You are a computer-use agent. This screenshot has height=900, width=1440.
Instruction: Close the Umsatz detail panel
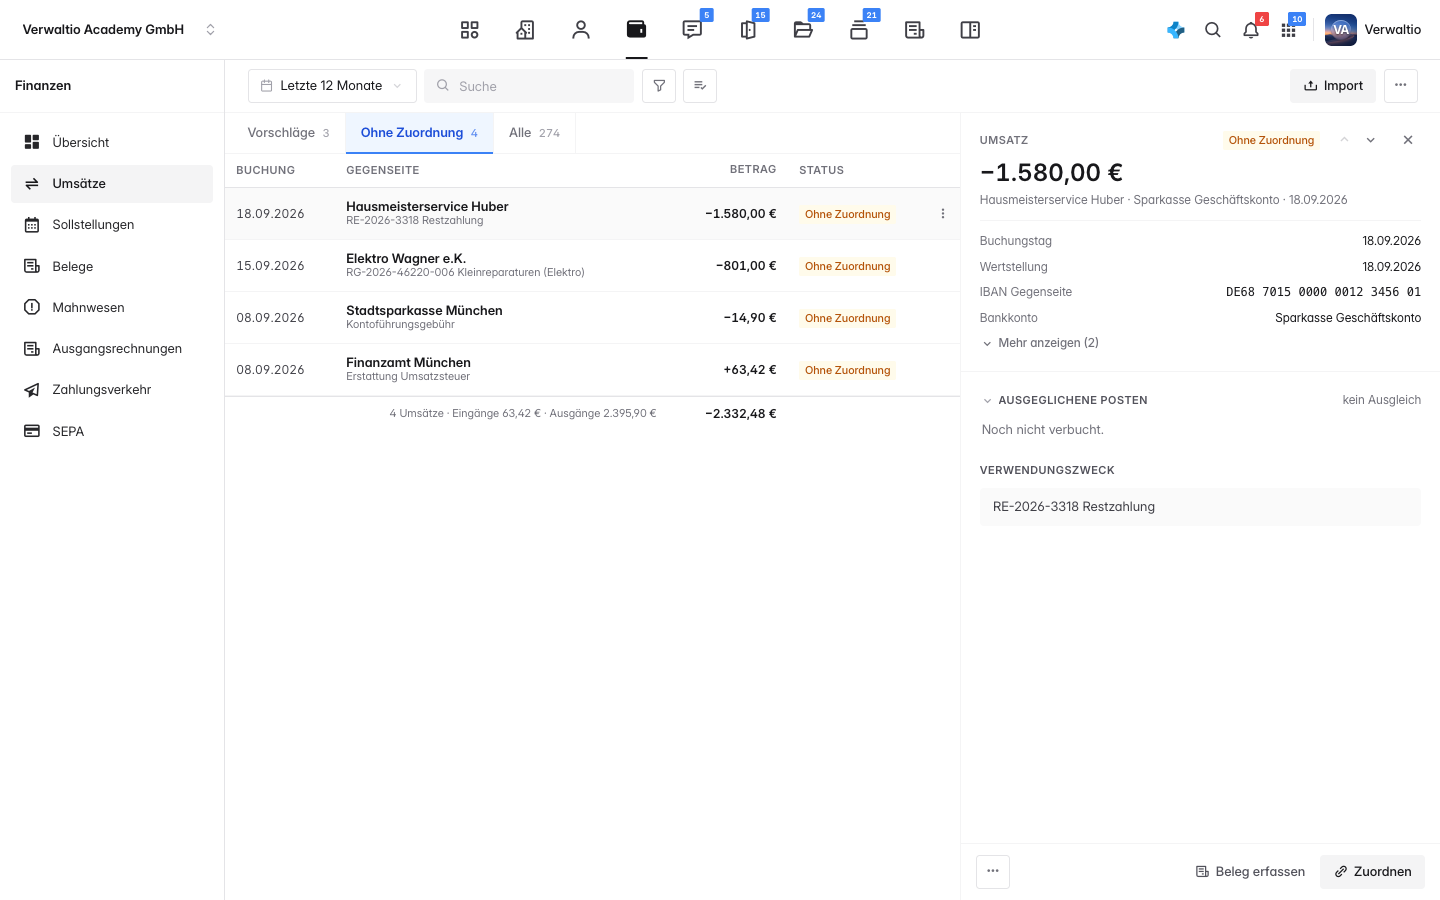(1408, 140)
